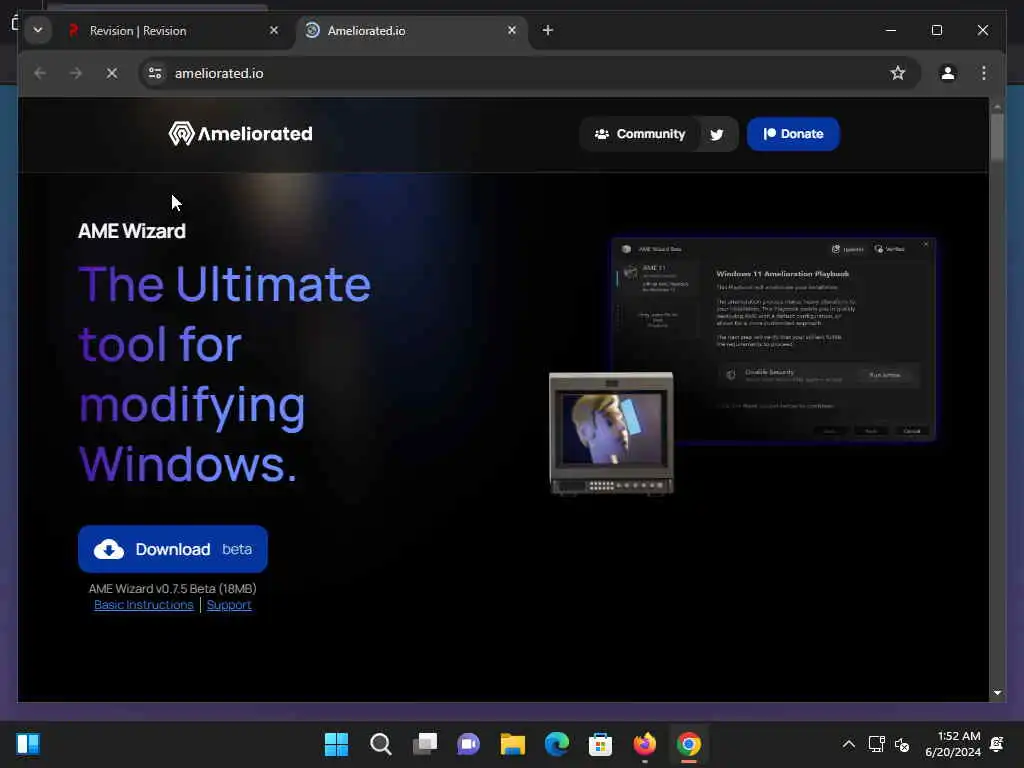The image size is (1024, 768).
Task: Open a new browser tab
Action: coord(548,31)
